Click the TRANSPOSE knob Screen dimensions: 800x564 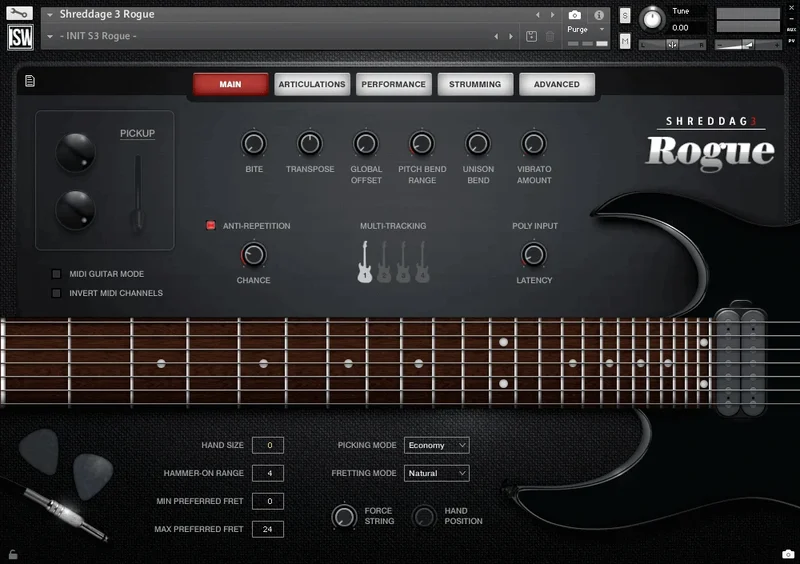[x=310, y=143]
